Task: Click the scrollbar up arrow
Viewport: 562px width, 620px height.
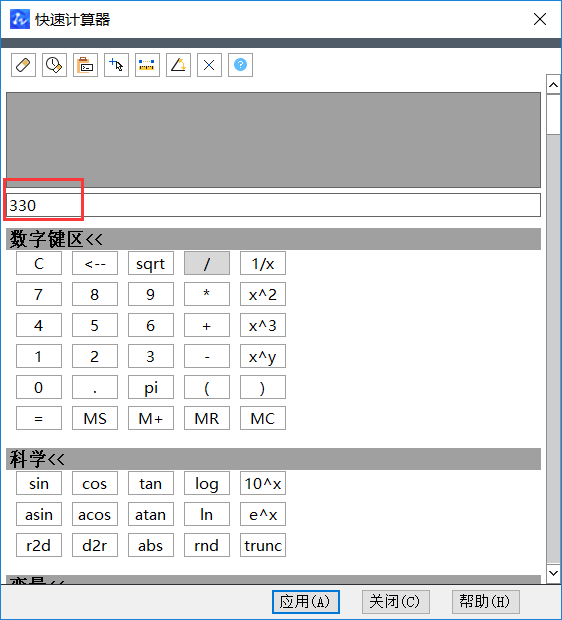Action: tap(553, 85)
